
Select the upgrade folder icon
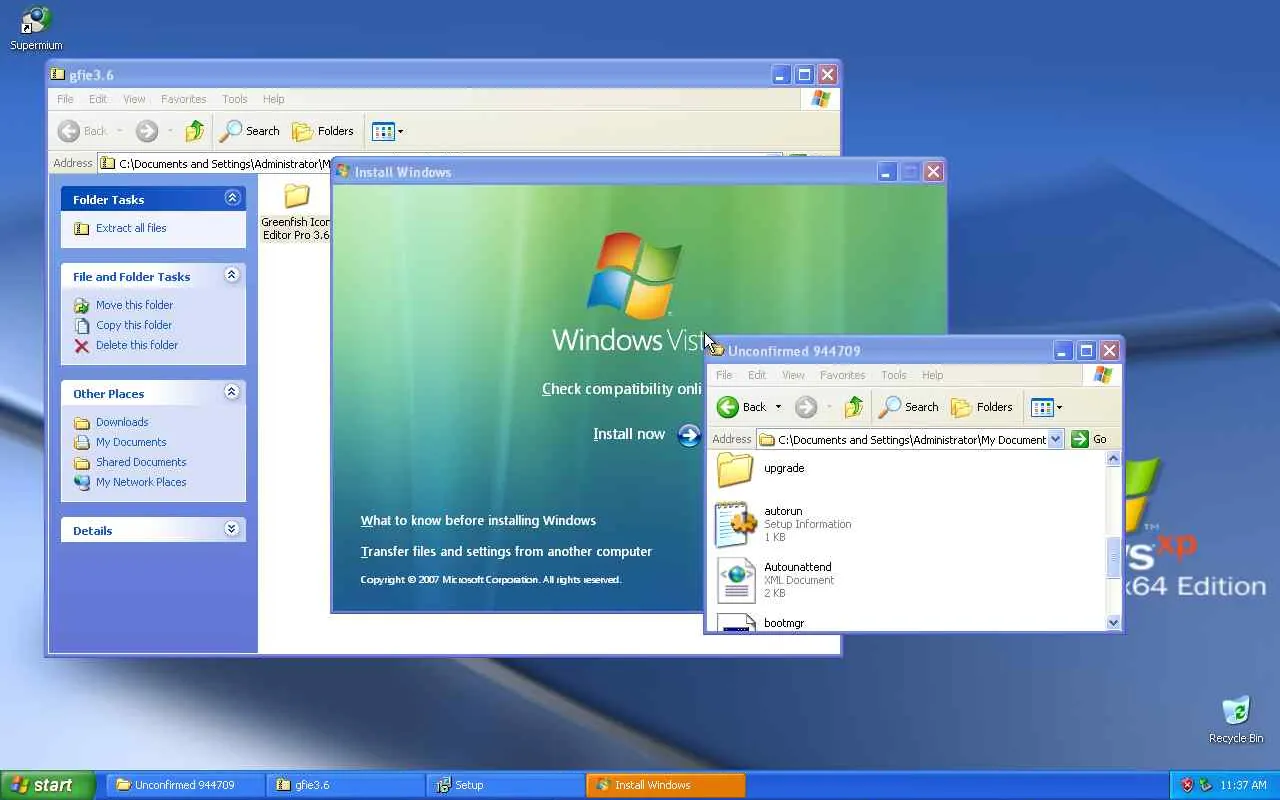click(735, 468)
